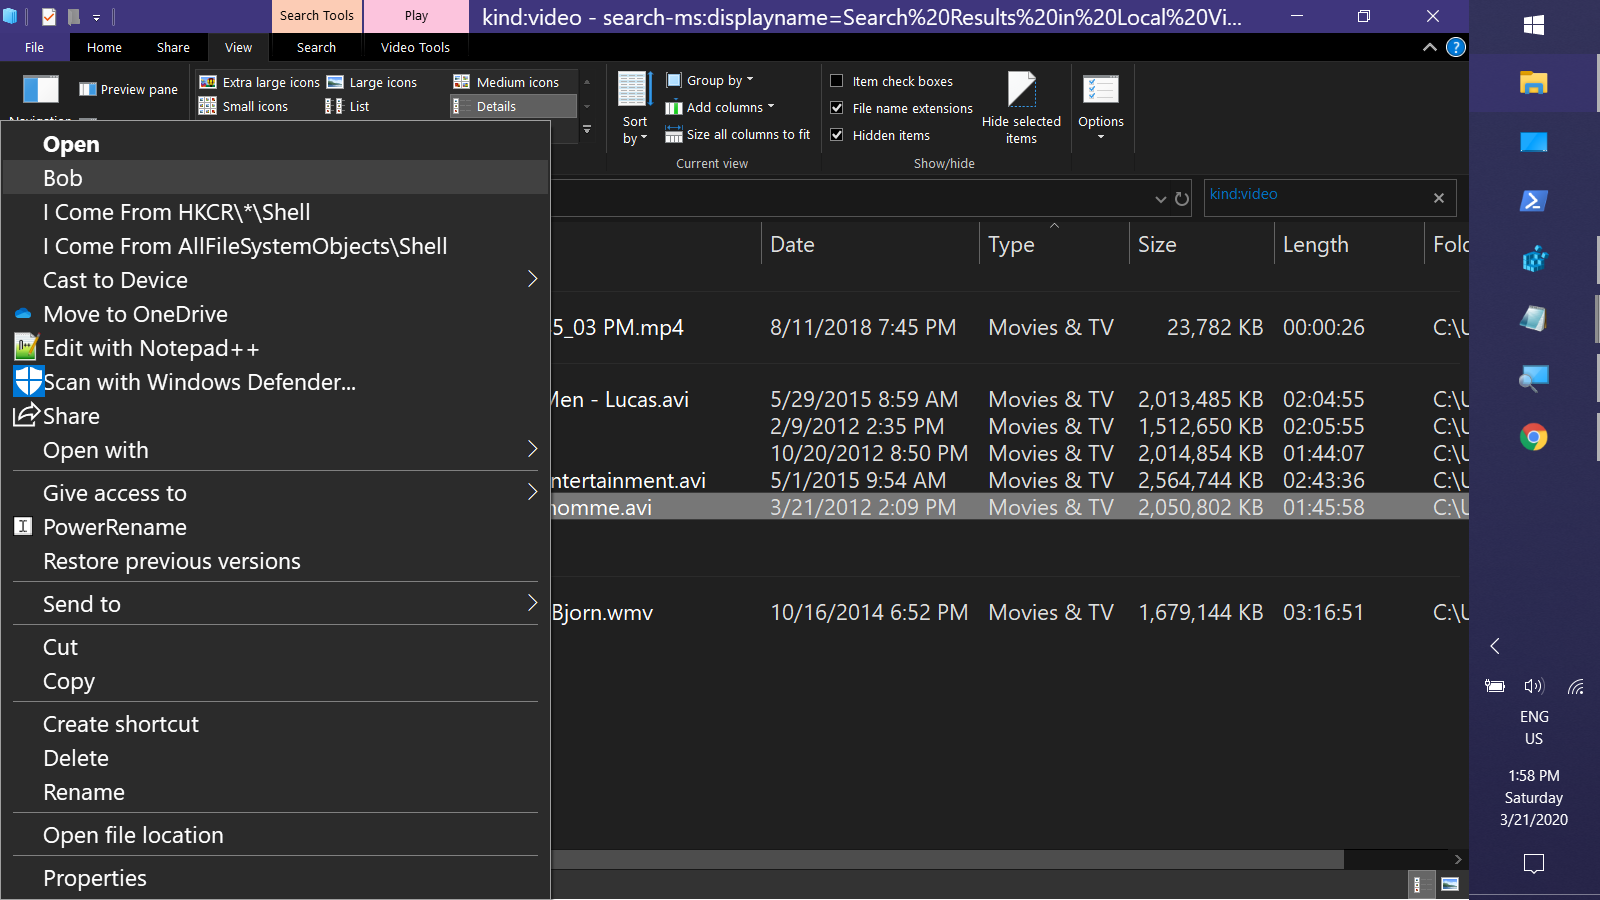Expand the layout gallery more arrow

tap(587, 130)
